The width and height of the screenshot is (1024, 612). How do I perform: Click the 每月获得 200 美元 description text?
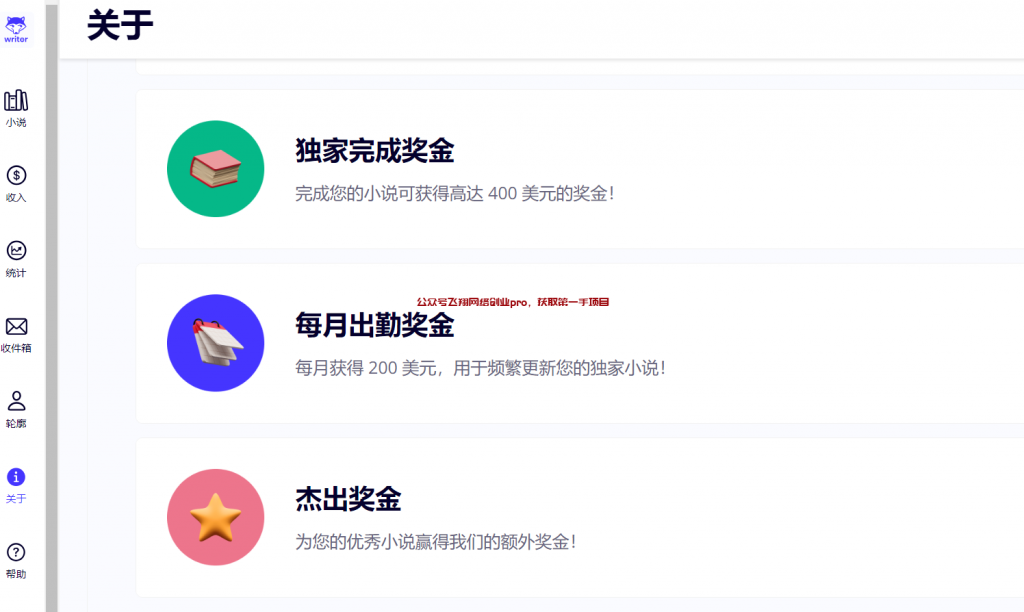480,368
